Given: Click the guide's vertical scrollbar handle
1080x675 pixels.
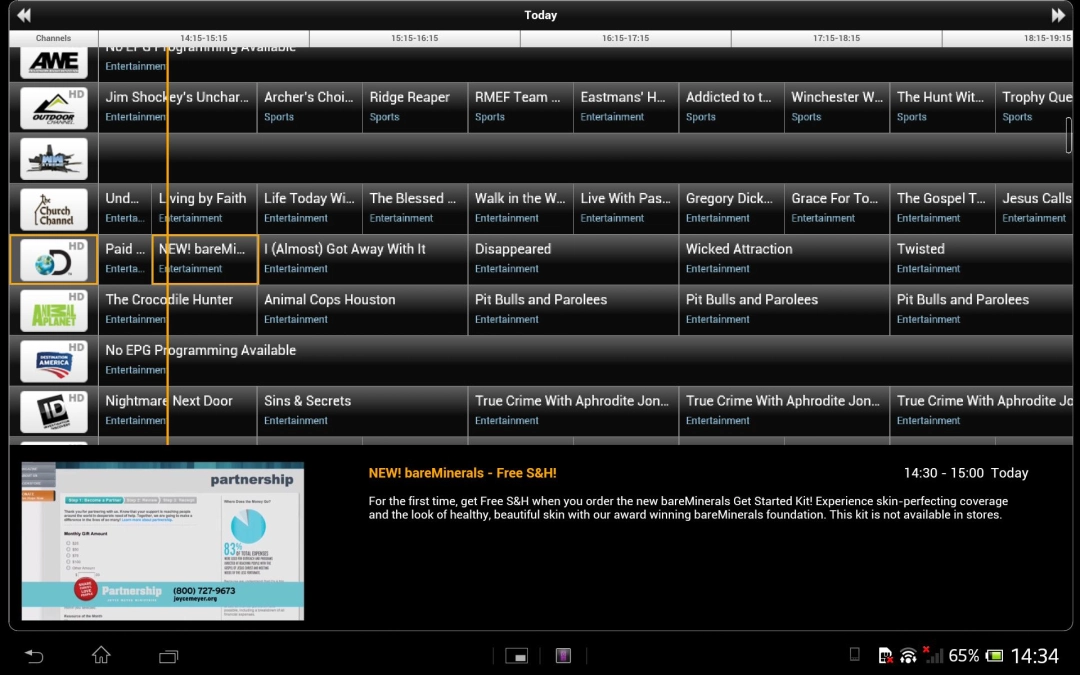Looking at the screenshot, I should click(x=1069, y=135).
